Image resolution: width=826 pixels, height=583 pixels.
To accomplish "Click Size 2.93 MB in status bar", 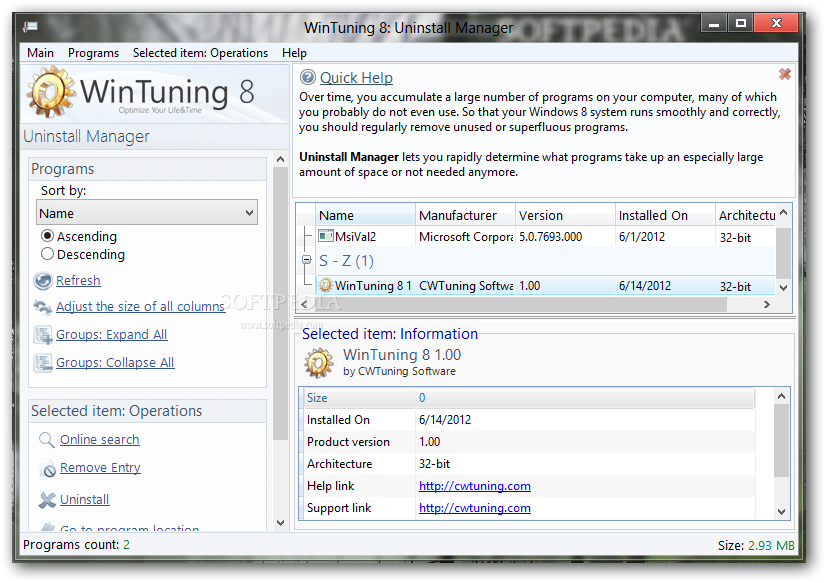I will click(756, 545).
